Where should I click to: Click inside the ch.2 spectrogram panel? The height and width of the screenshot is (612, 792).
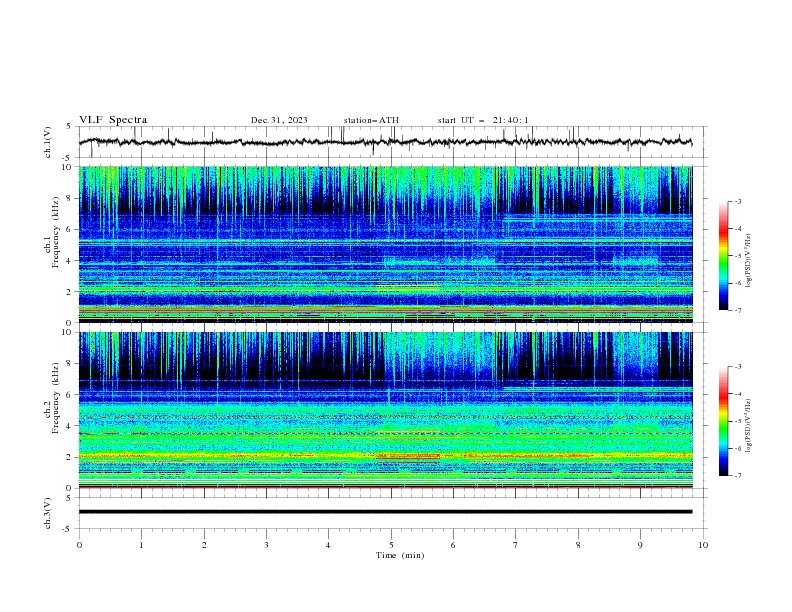385,410
